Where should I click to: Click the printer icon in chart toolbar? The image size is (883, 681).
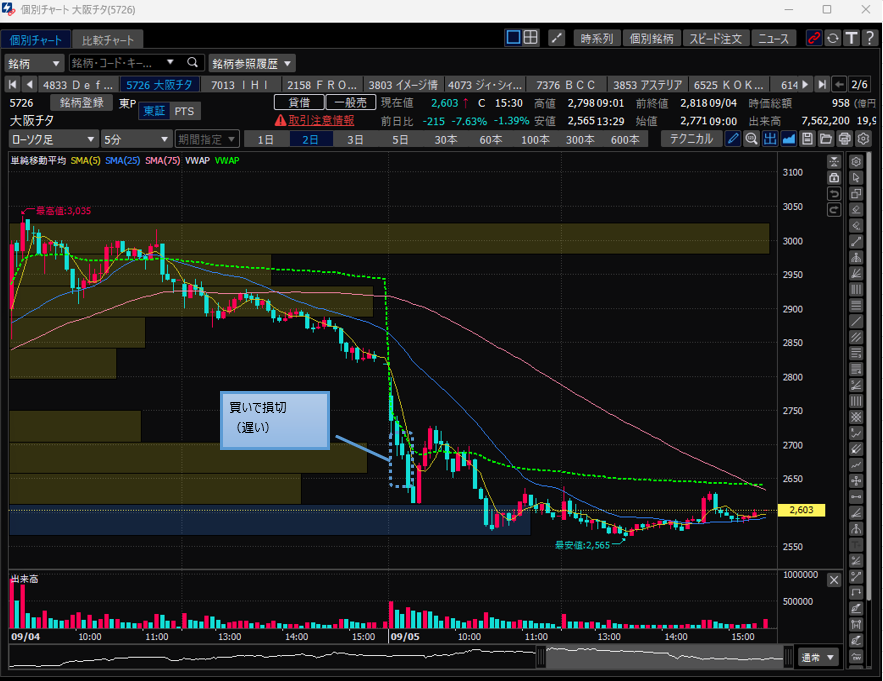(x=843, y=139)
